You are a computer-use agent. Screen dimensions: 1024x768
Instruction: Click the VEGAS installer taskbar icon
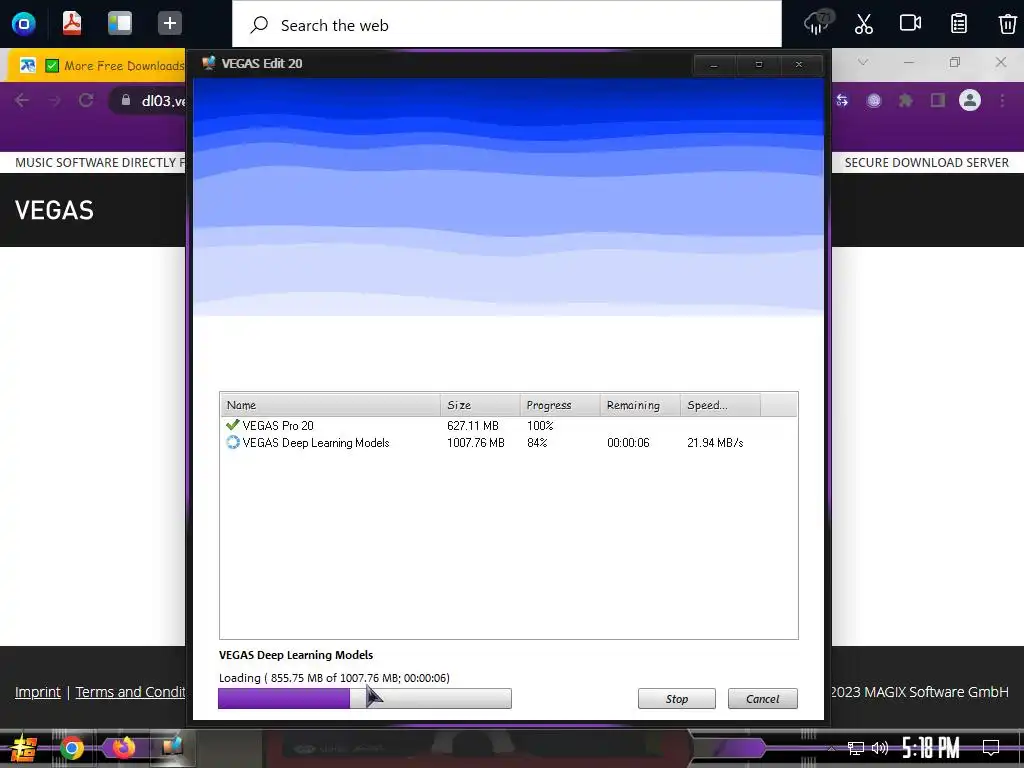point(171,748)
